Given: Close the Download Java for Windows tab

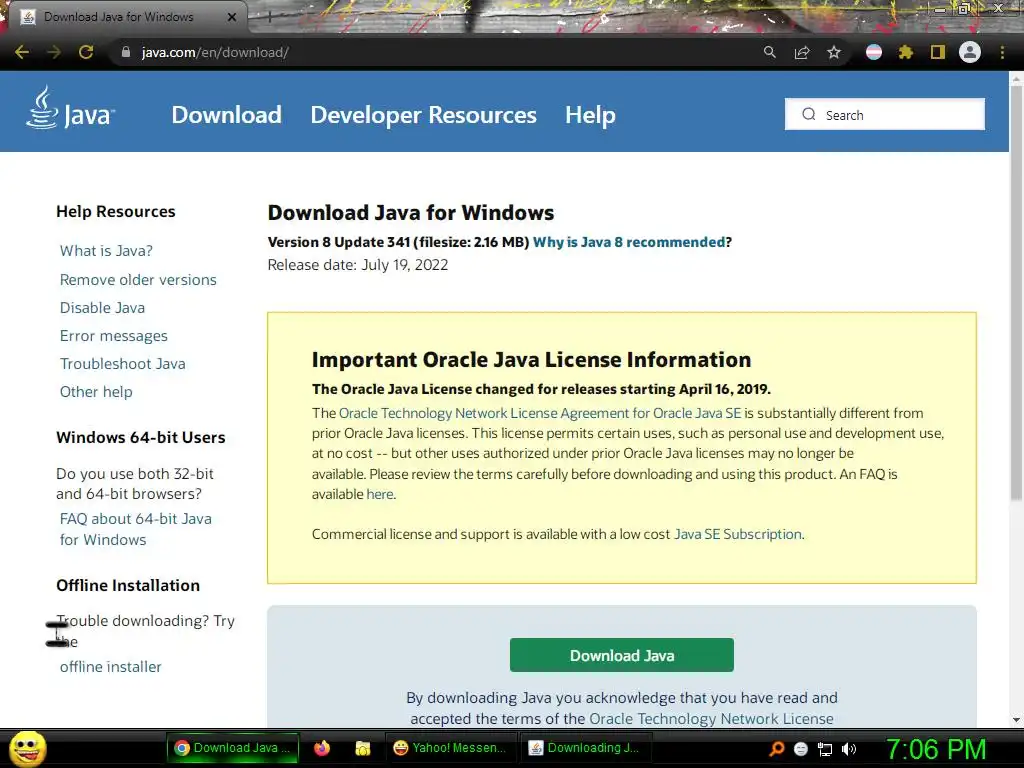Looking at the screenshot, I should pos(232,17).
